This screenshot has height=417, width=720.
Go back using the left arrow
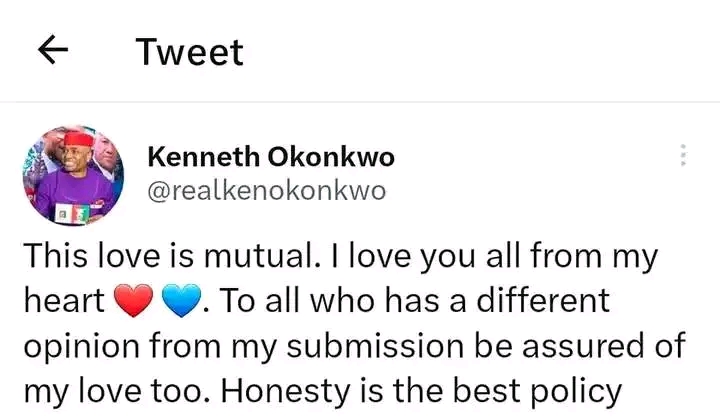tap(53, 50)
